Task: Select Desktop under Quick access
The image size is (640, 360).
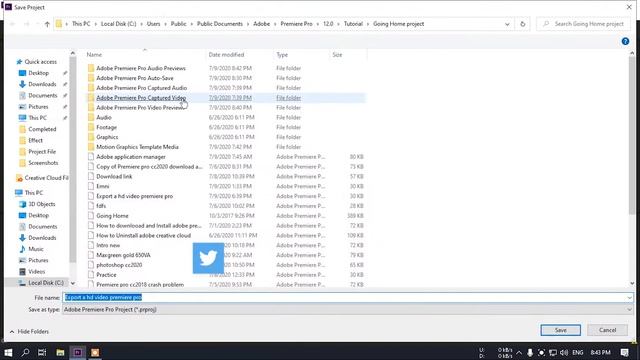Action: tap(38, 73)
